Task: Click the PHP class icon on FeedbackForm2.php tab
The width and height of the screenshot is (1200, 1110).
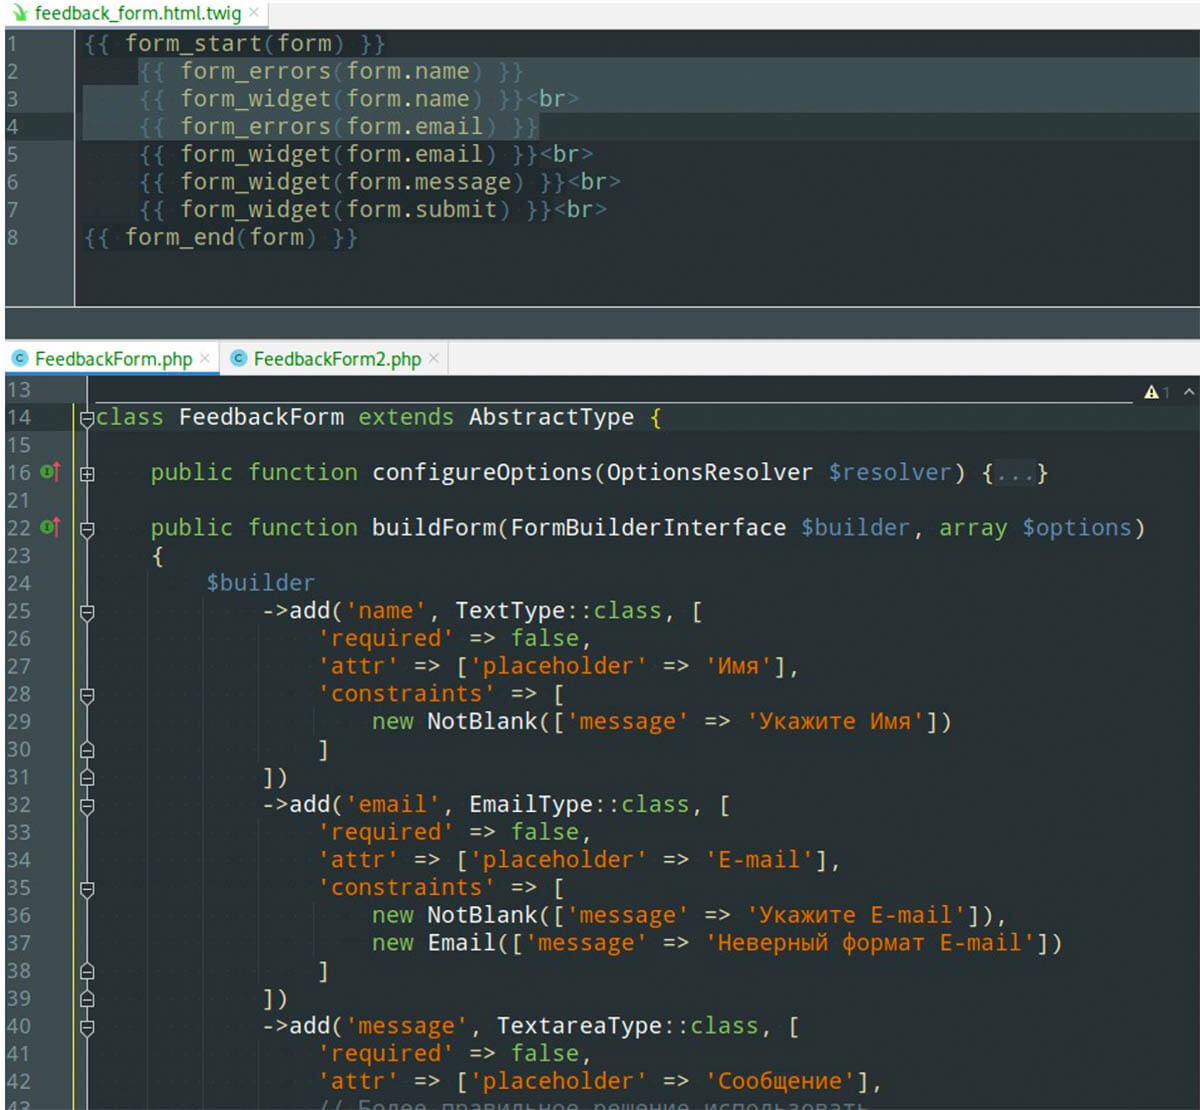Action: point(238,359)
